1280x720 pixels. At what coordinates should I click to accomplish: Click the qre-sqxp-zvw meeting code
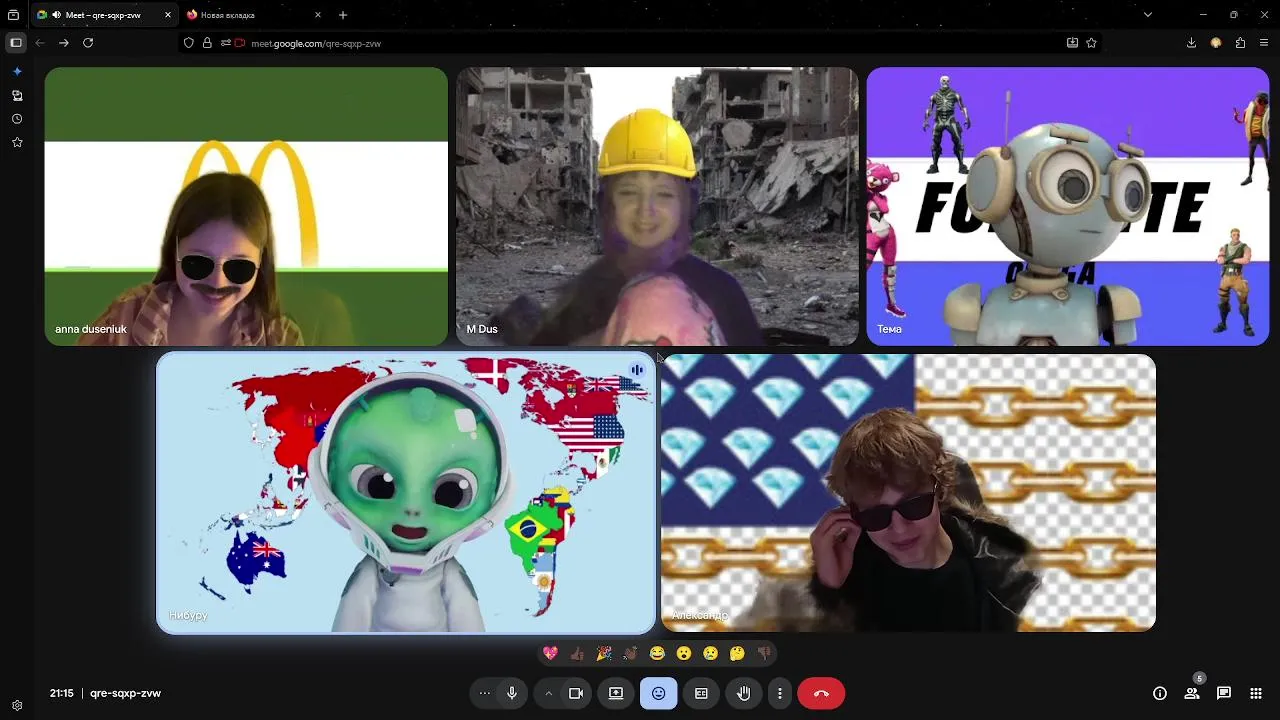point(125,693)
